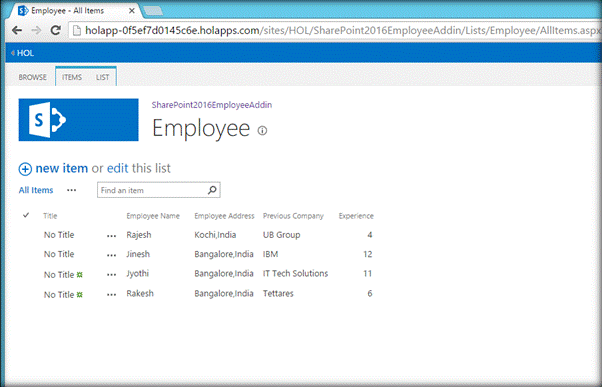Click the HOL back link
602x387 pixels.
(23, 53)
